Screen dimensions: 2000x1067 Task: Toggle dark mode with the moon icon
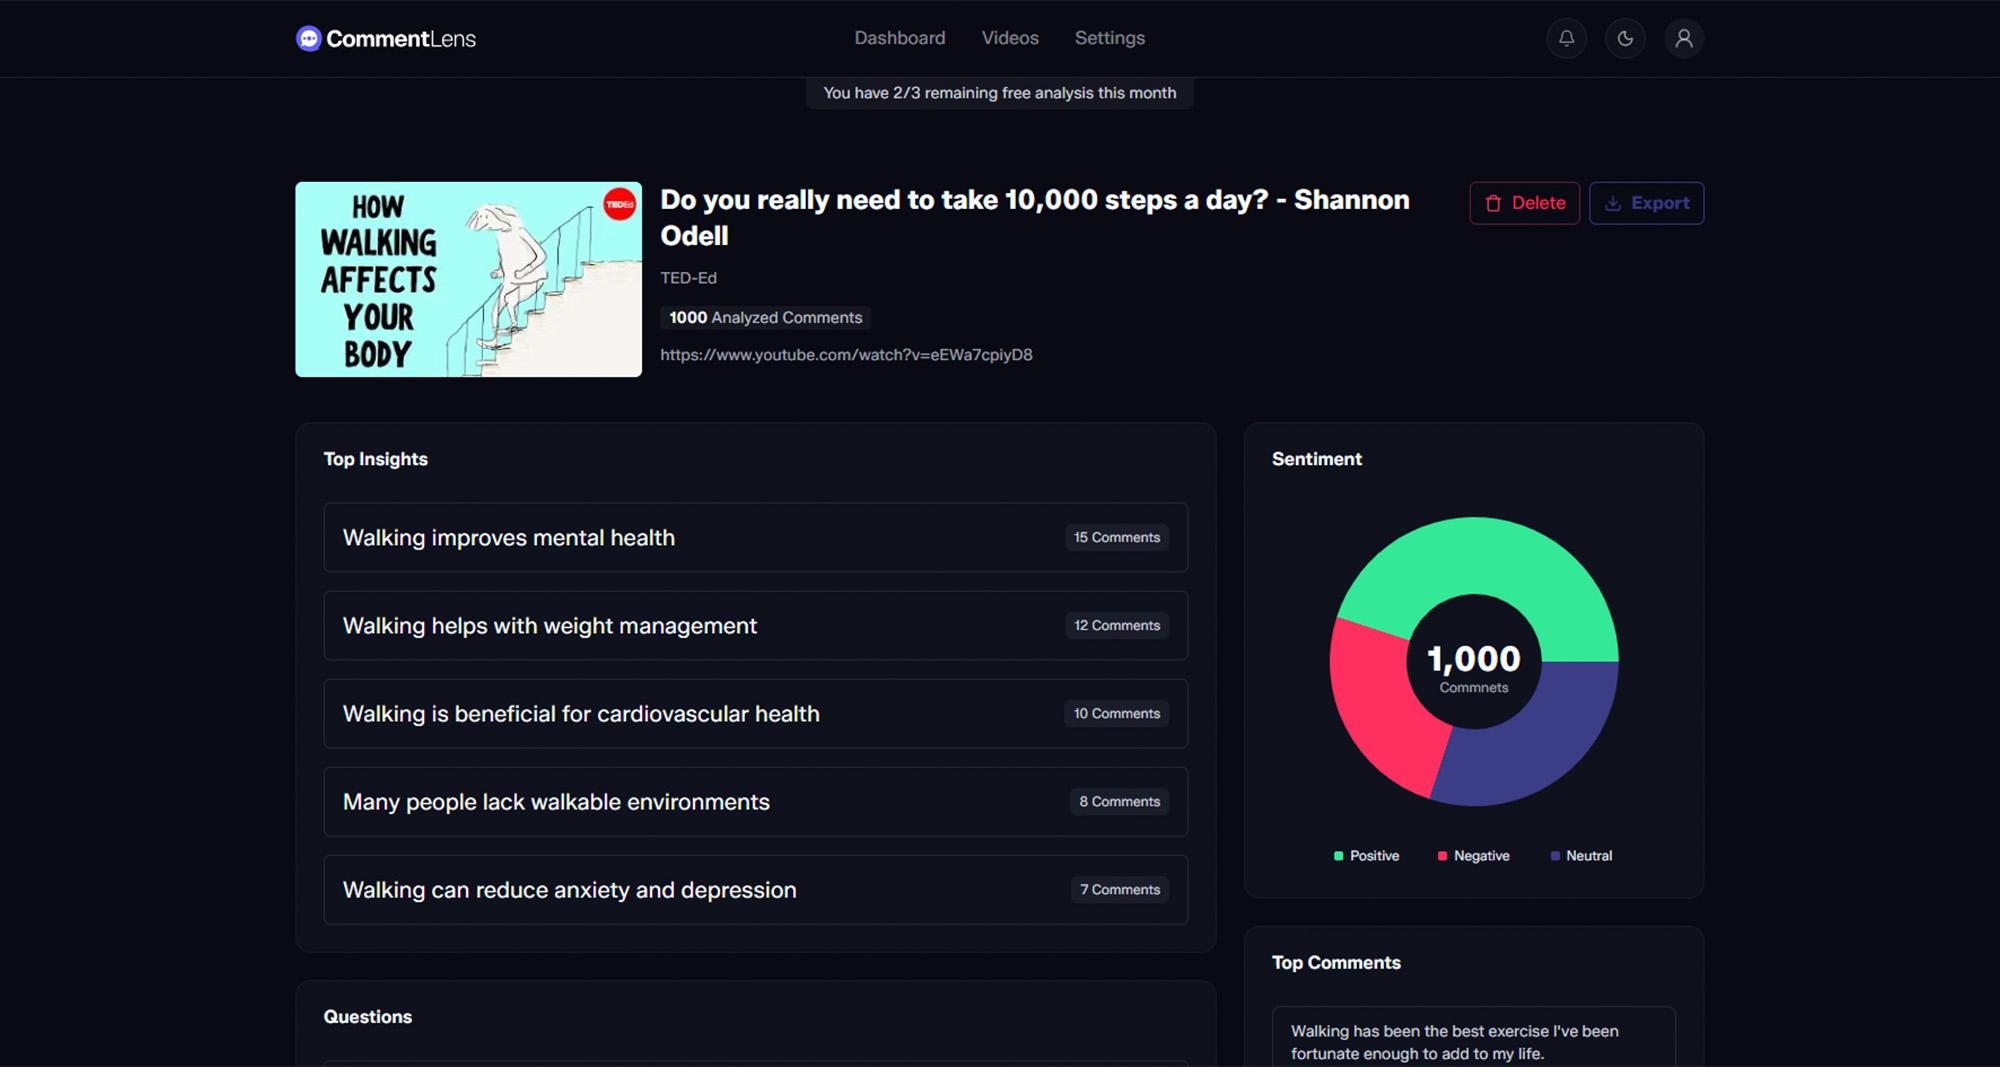(1625, 38)
